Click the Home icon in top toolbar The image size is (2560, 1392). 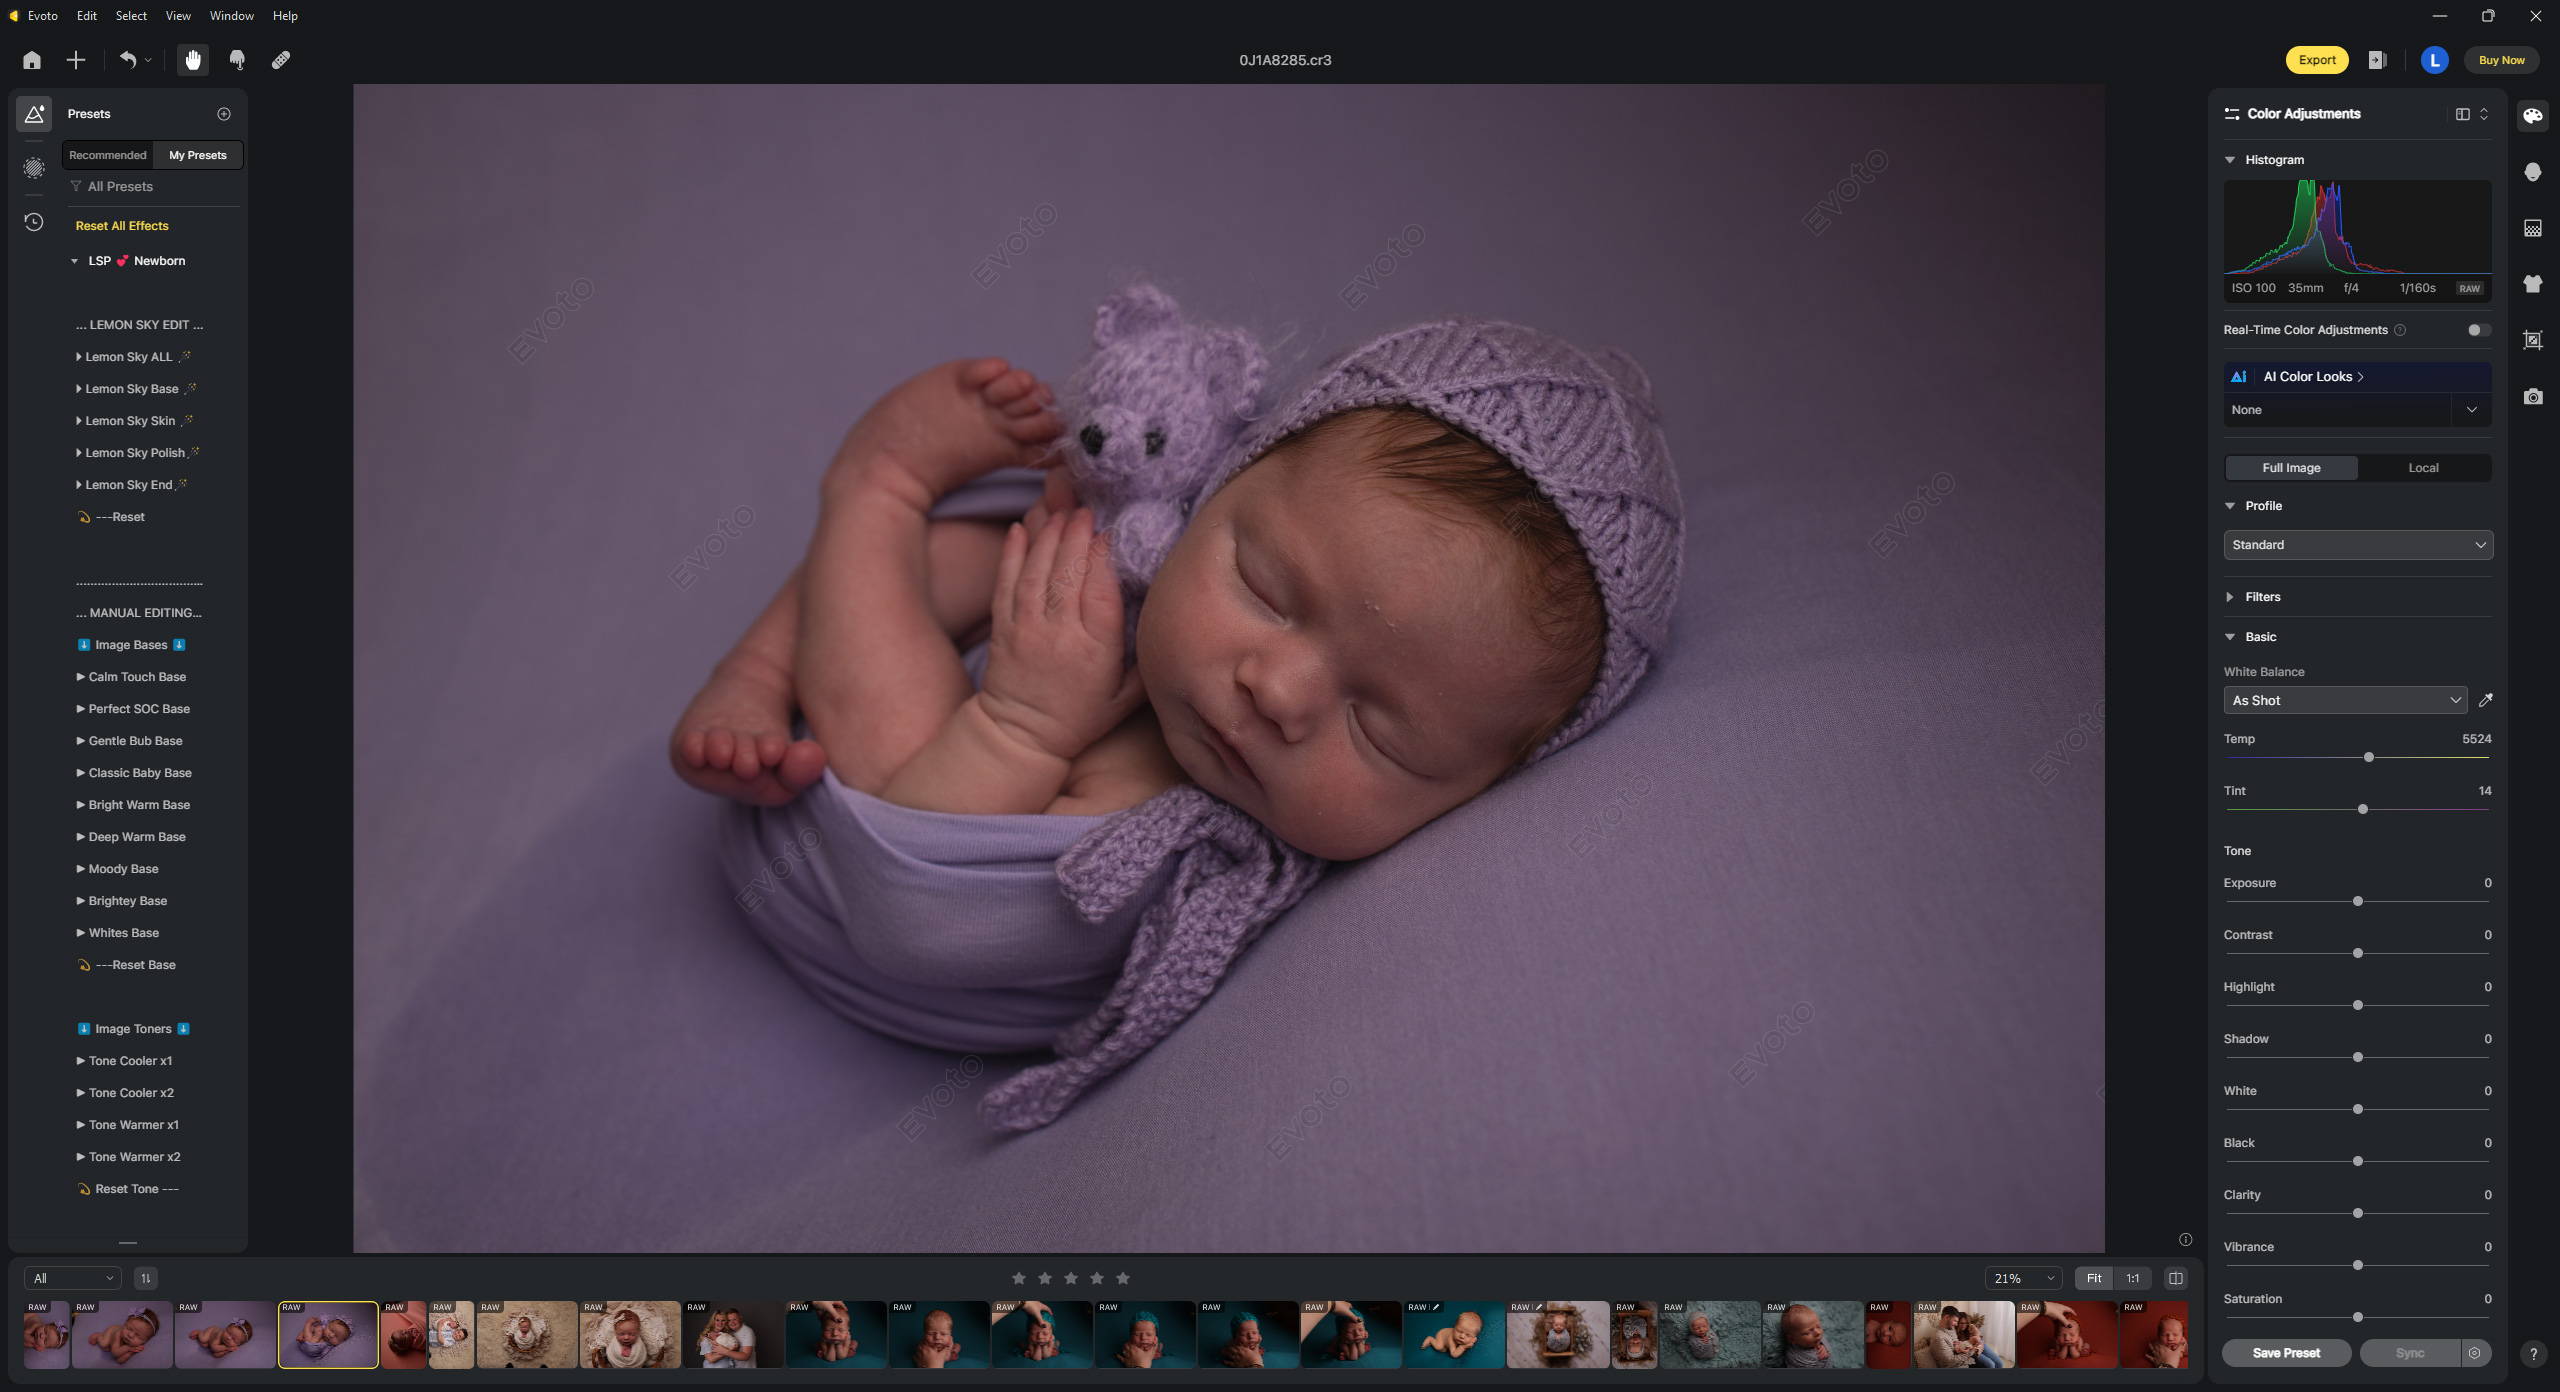click(x=32, y=60)
